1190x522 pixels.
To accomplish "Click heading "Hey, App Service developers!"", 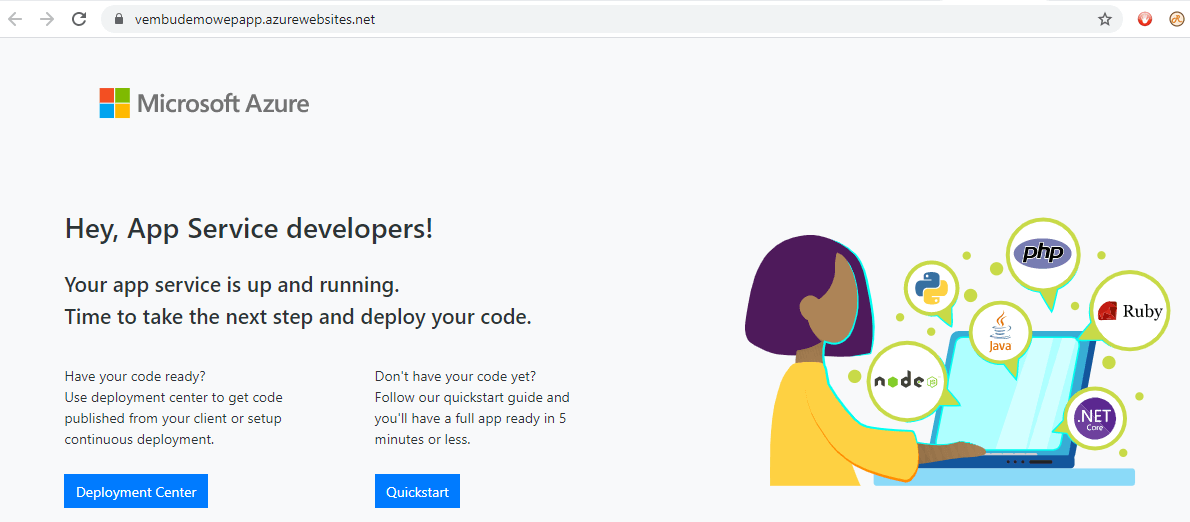I will click(249, 229).
